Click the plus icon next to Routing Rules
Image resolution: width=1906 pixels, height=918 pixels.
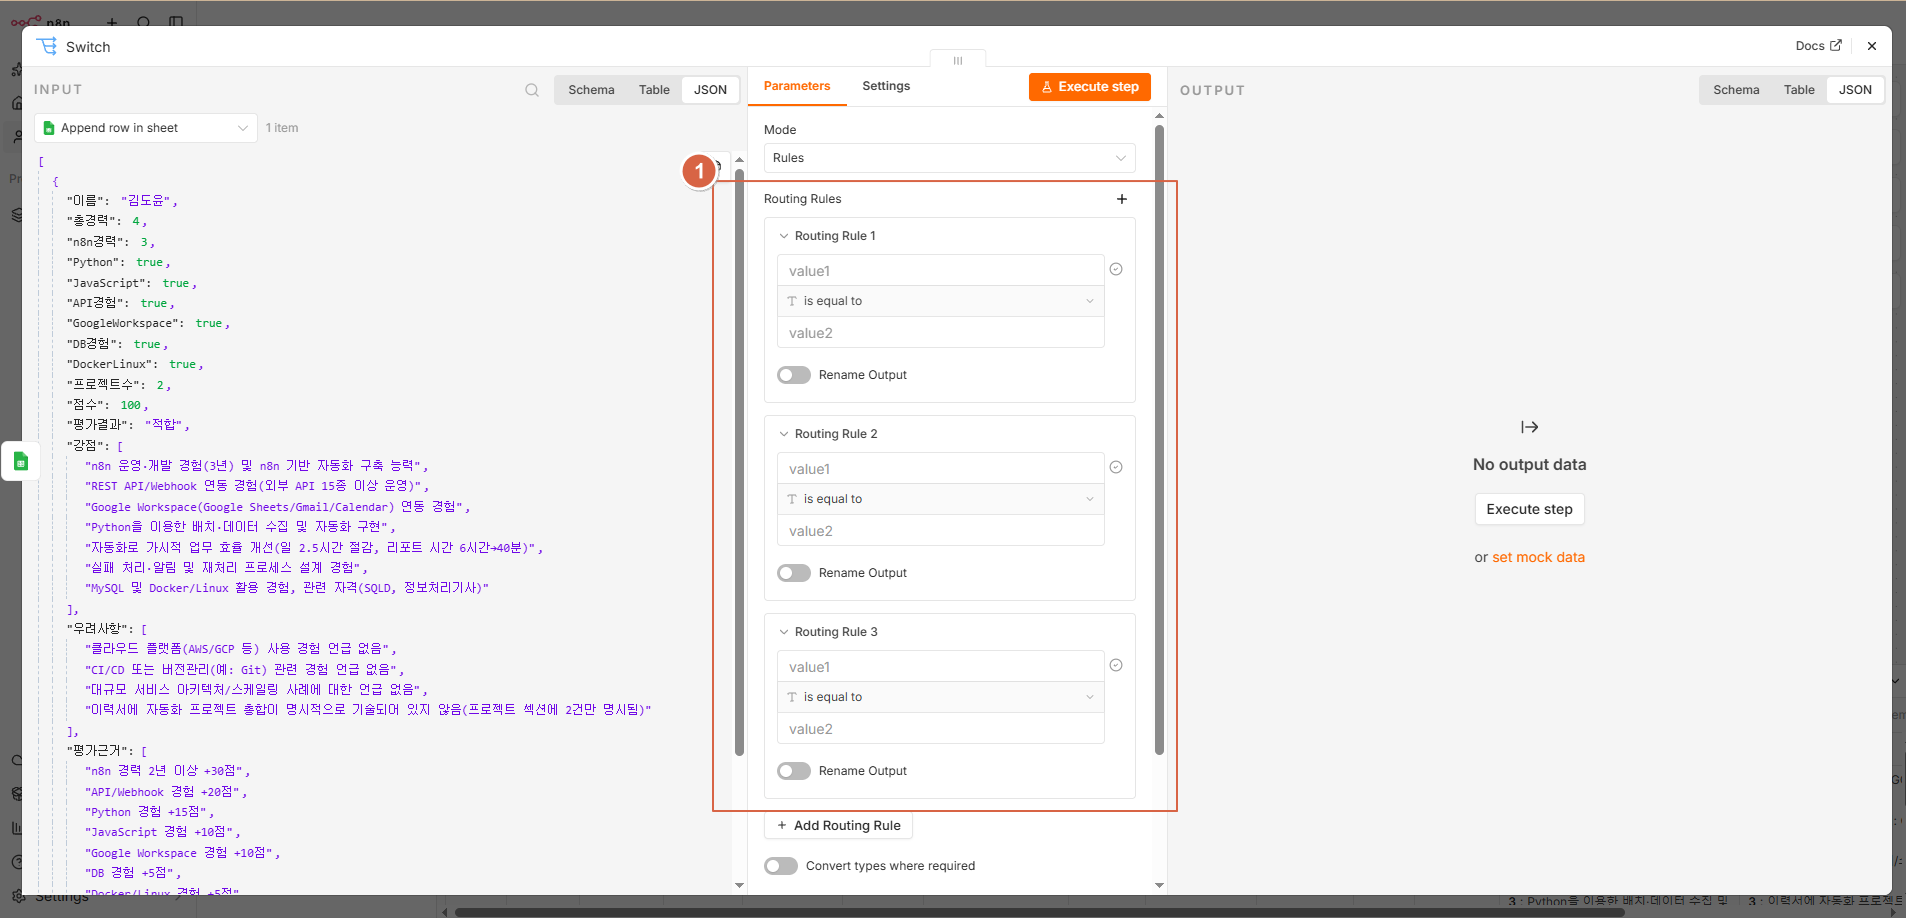pos(1122,199)
